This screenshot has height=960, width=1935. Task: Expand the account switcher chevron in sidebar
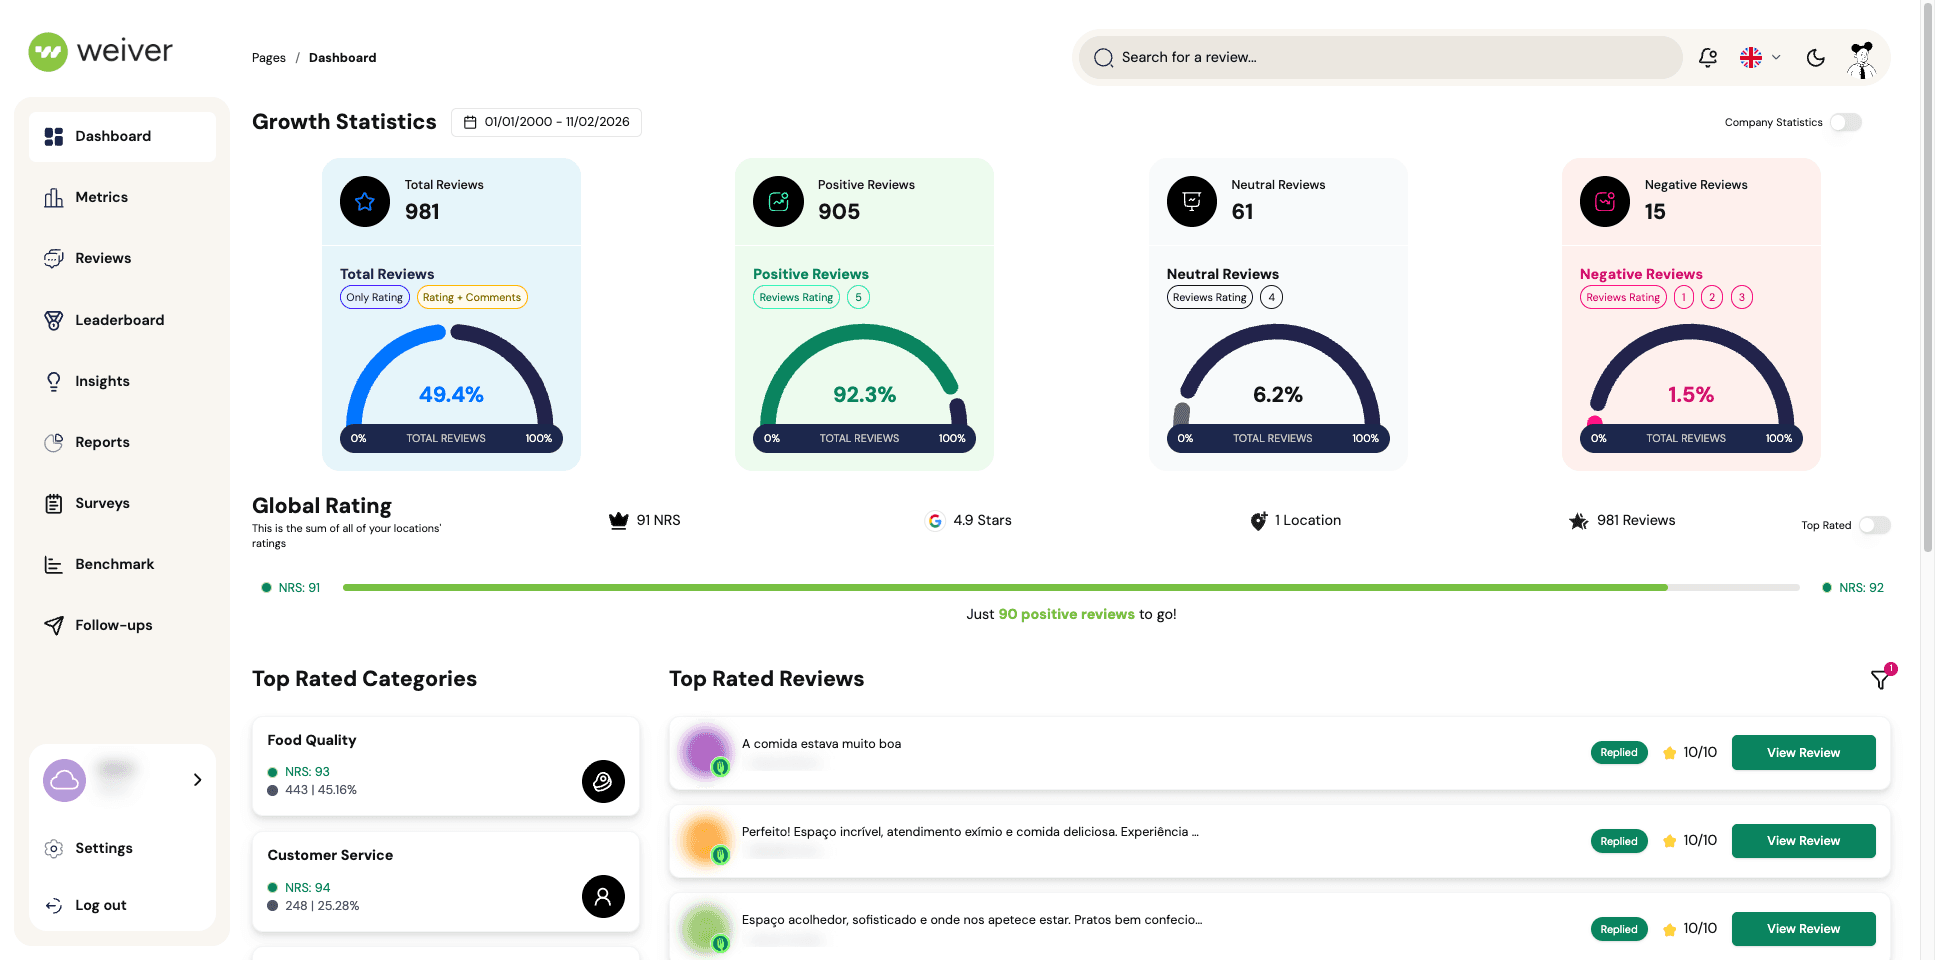click(197, 780)
